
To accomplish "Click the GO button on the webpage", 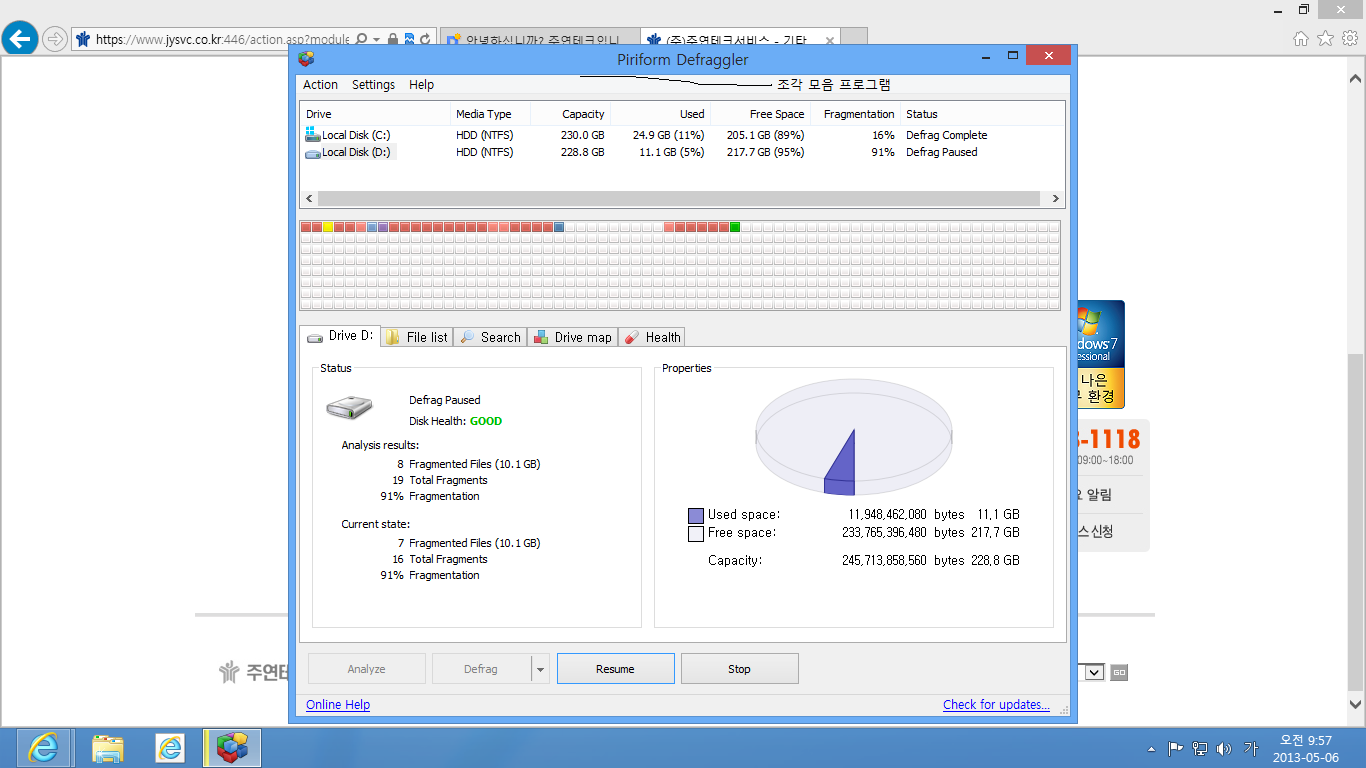I will (x=1119, y=672).
